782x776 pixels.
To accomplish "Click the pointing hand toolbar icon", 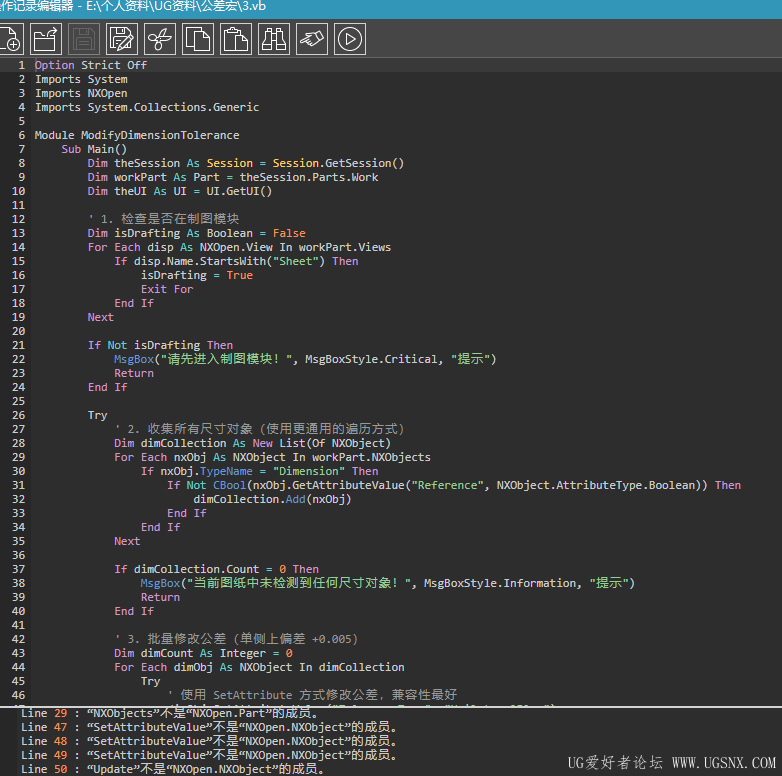I will coord(312,39).
